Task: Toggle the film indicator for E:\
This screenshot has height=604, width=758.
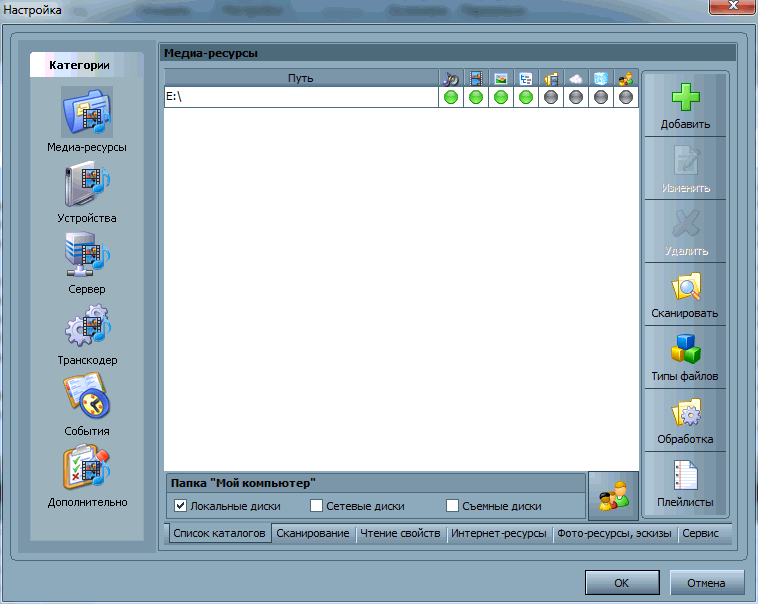Action: [x=476, y=97]
